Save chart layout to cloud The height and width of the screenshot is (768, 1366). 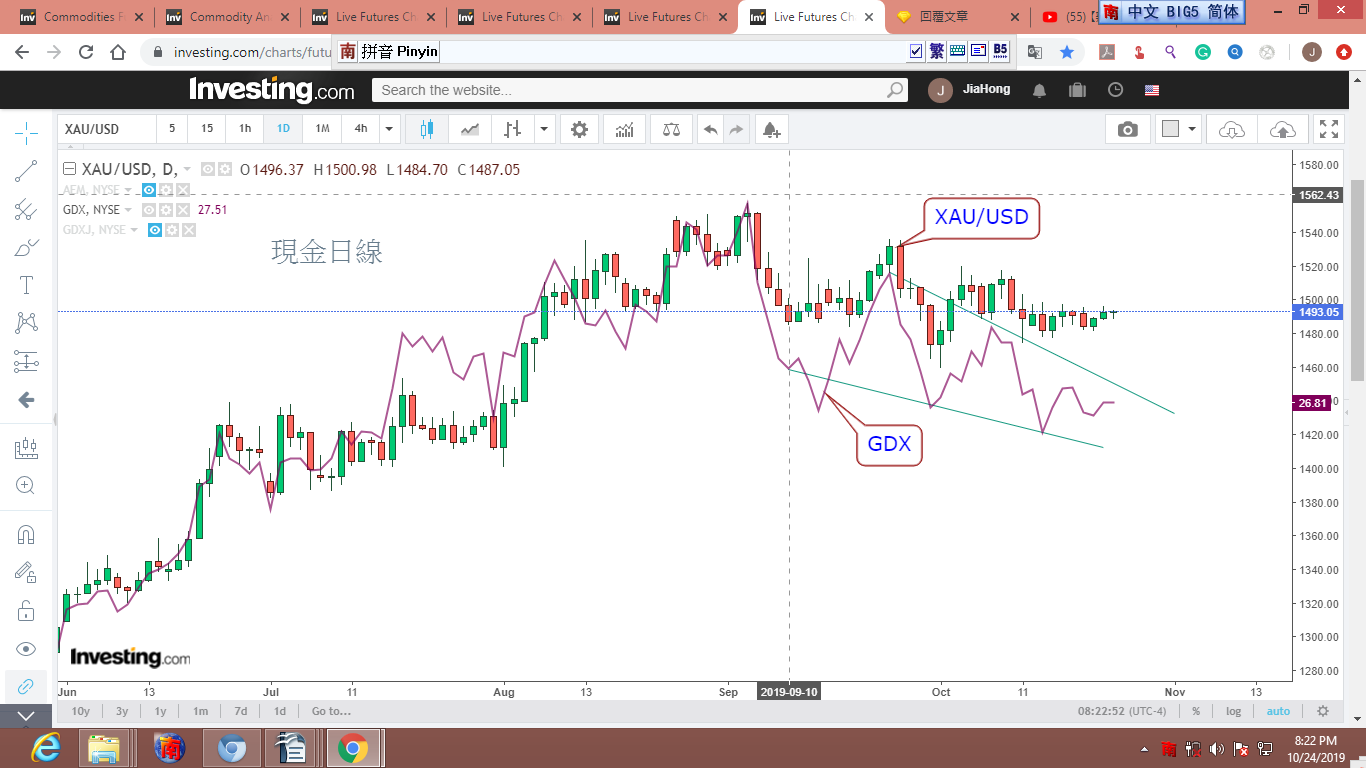click(x=1282, y=129)
